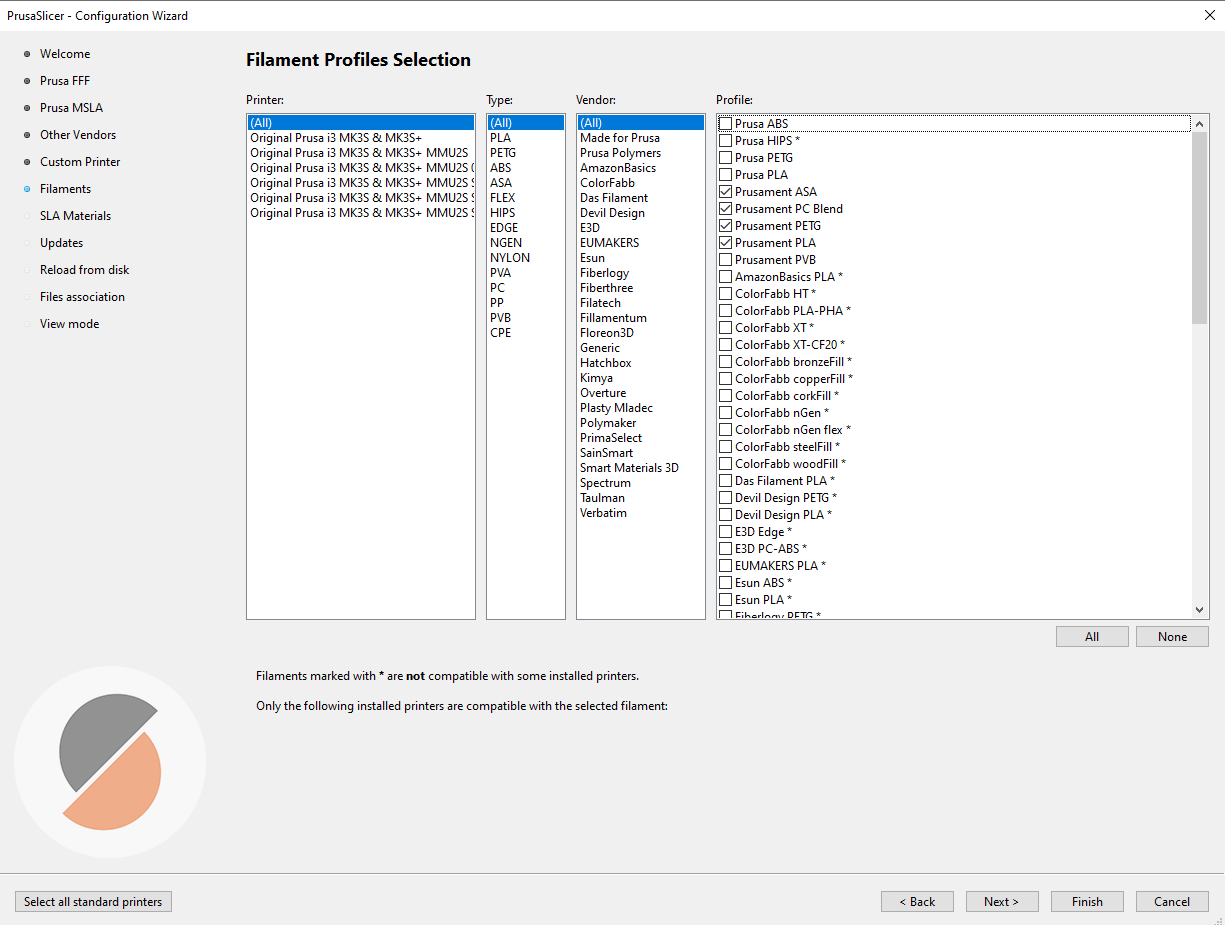Enable the Esun ABS profile
Image resolution: width=1225 pixels, height=925 pixels.
point(726,583)
